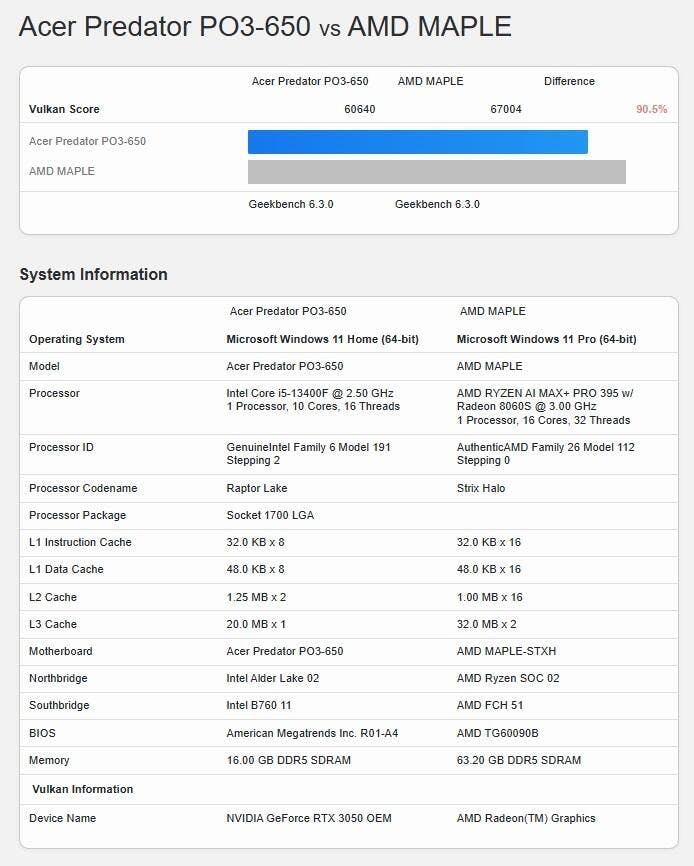Screen dimensions: 694x866
Task: Select the Raptor Lake codename
Action: coord(257,488)
